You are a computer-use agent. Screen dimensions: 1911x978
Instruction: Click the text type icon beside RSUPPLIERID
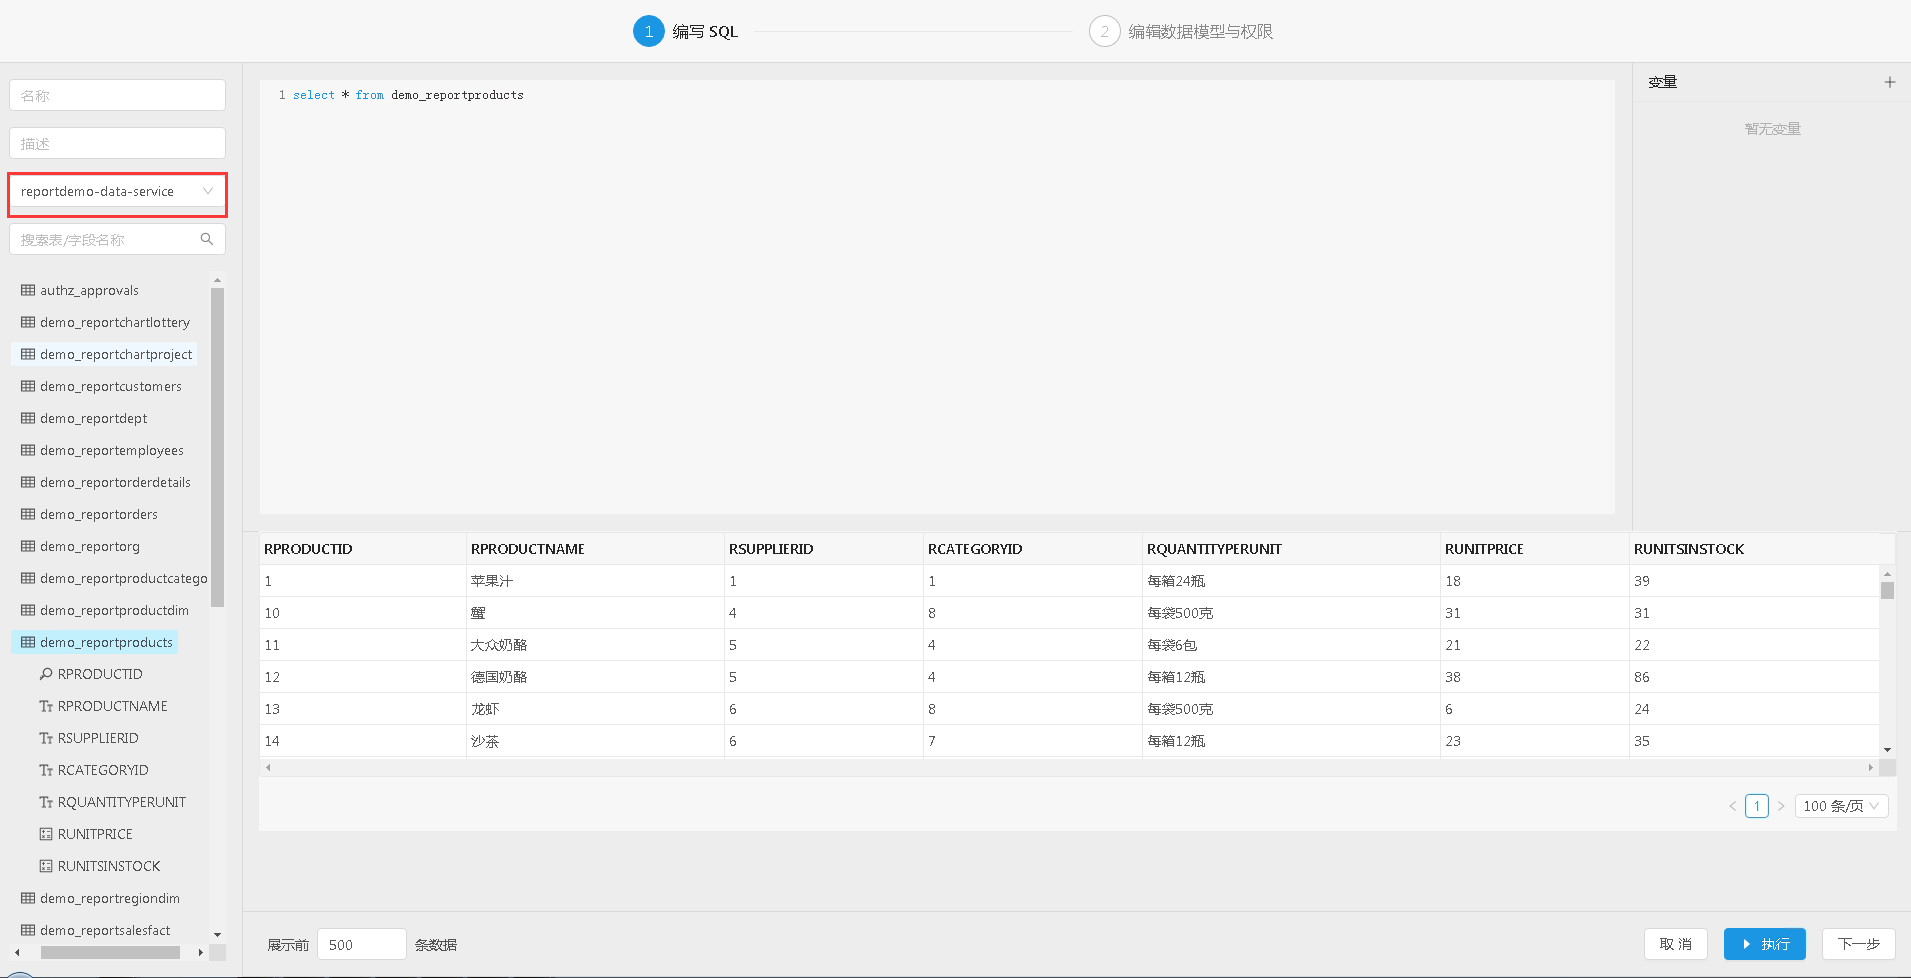coord(46,738)
